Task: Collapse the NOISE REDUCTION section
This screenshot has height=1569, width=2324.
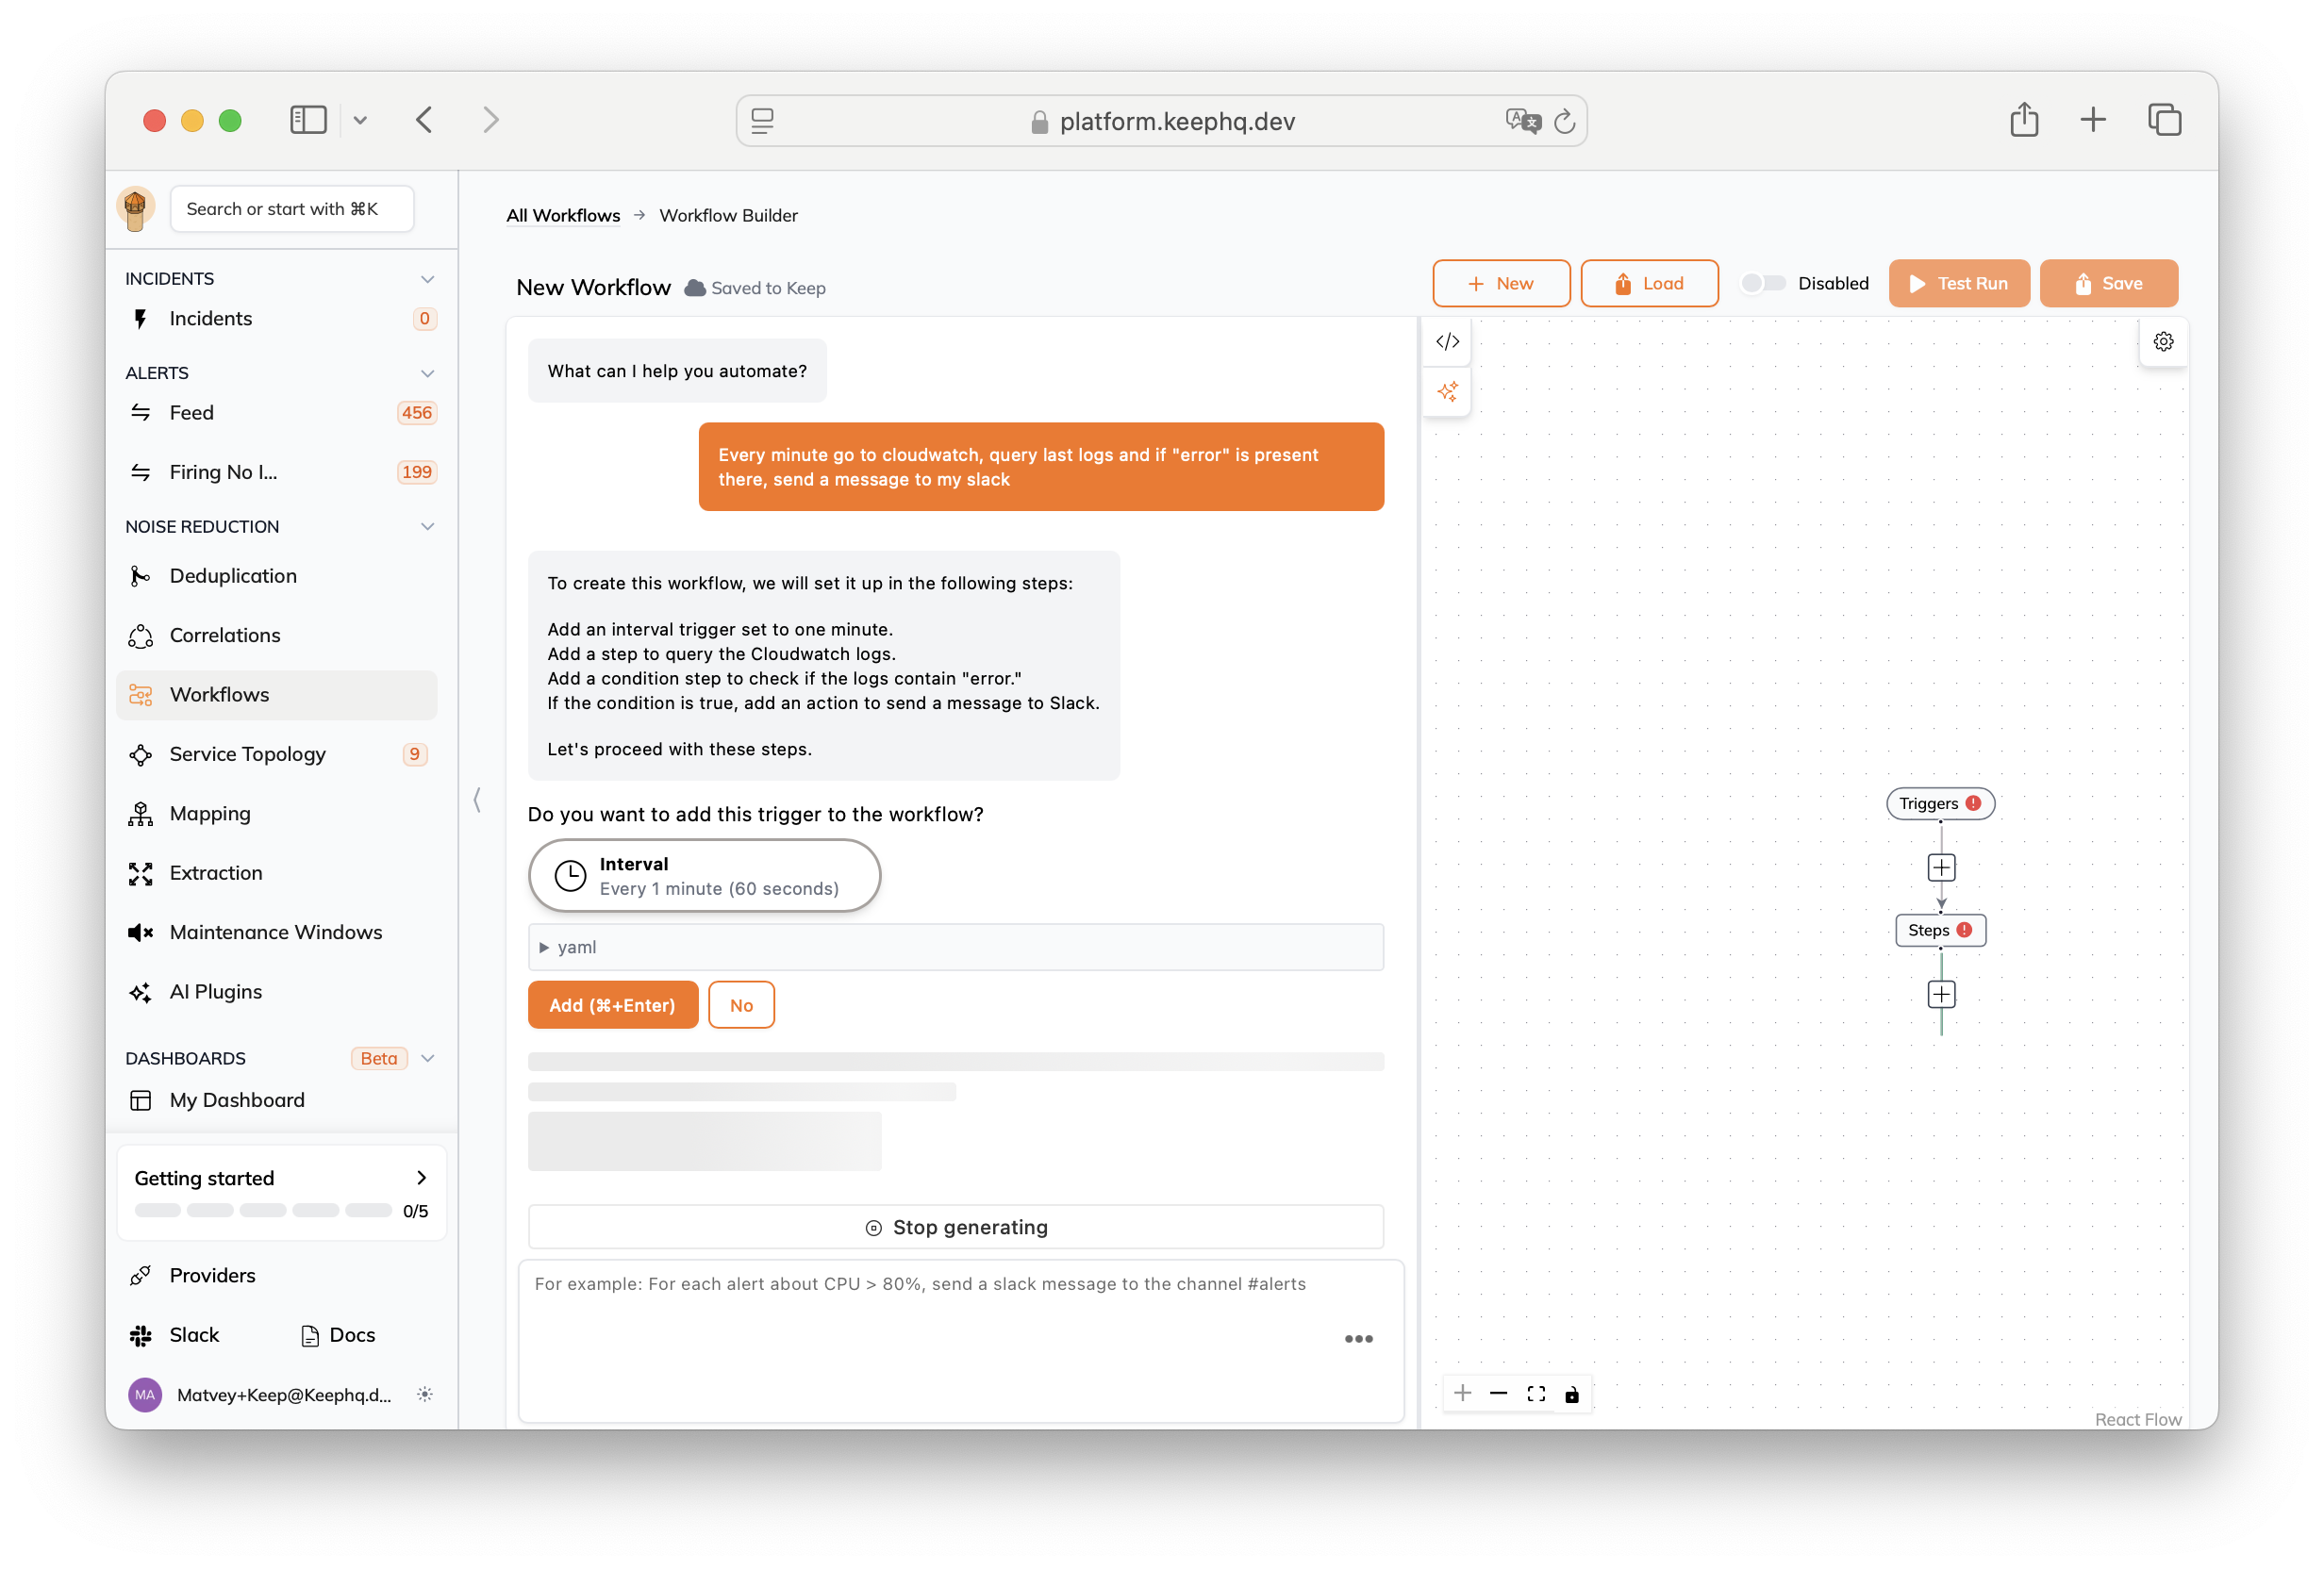Action: click(427, 526)
